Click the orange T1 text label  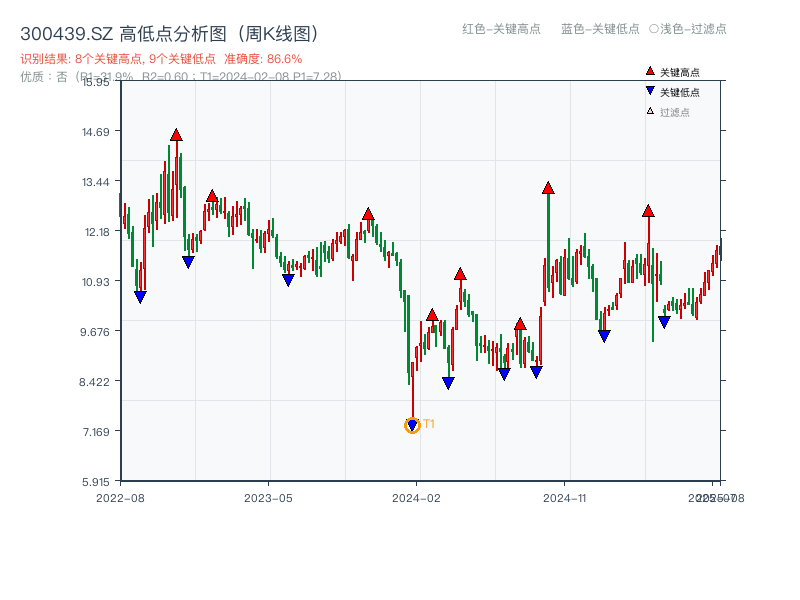429,424
